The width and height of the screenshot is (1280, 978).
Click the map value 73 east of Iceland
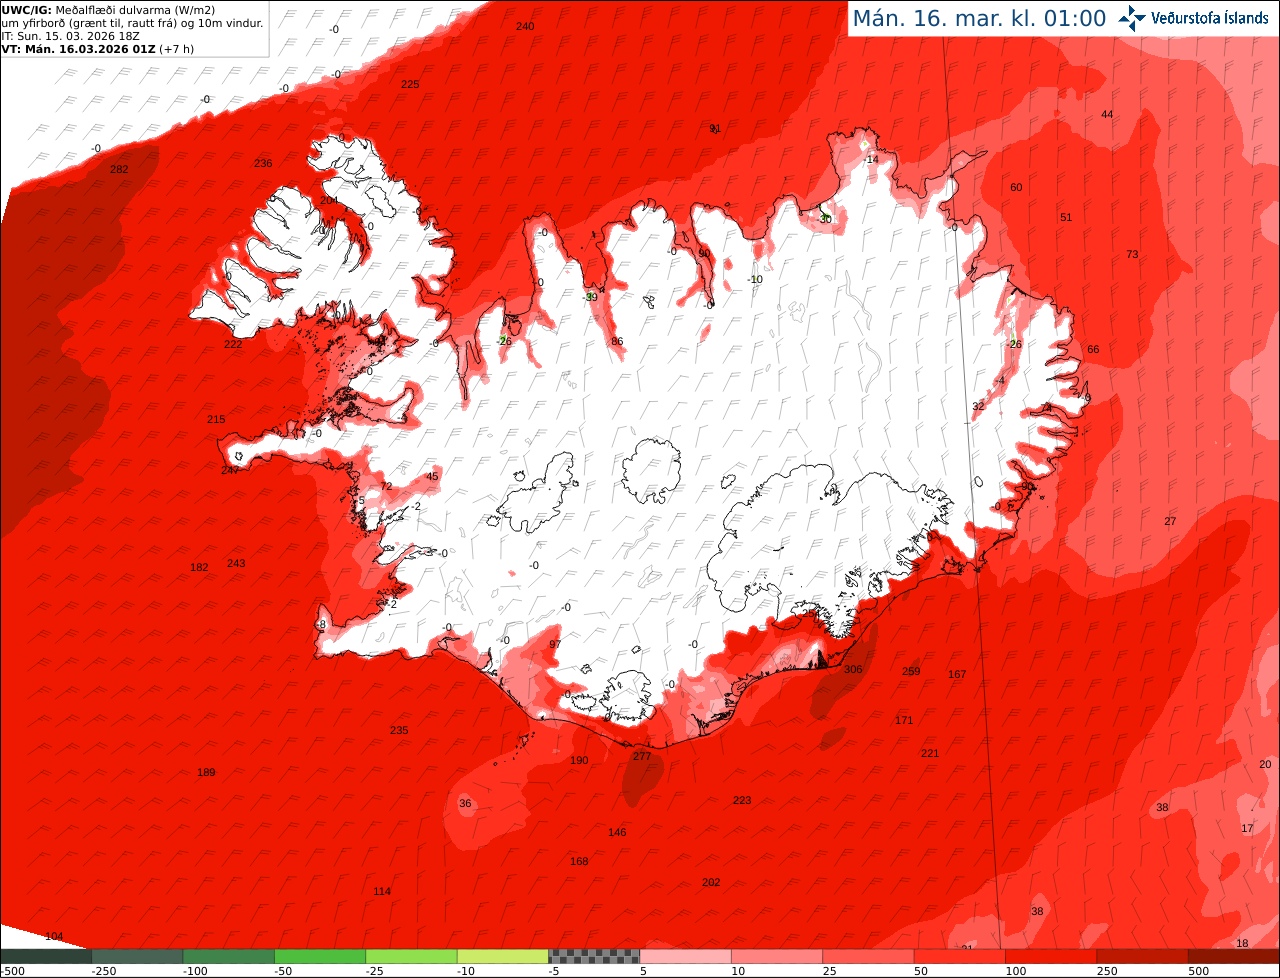(1132, 254)
